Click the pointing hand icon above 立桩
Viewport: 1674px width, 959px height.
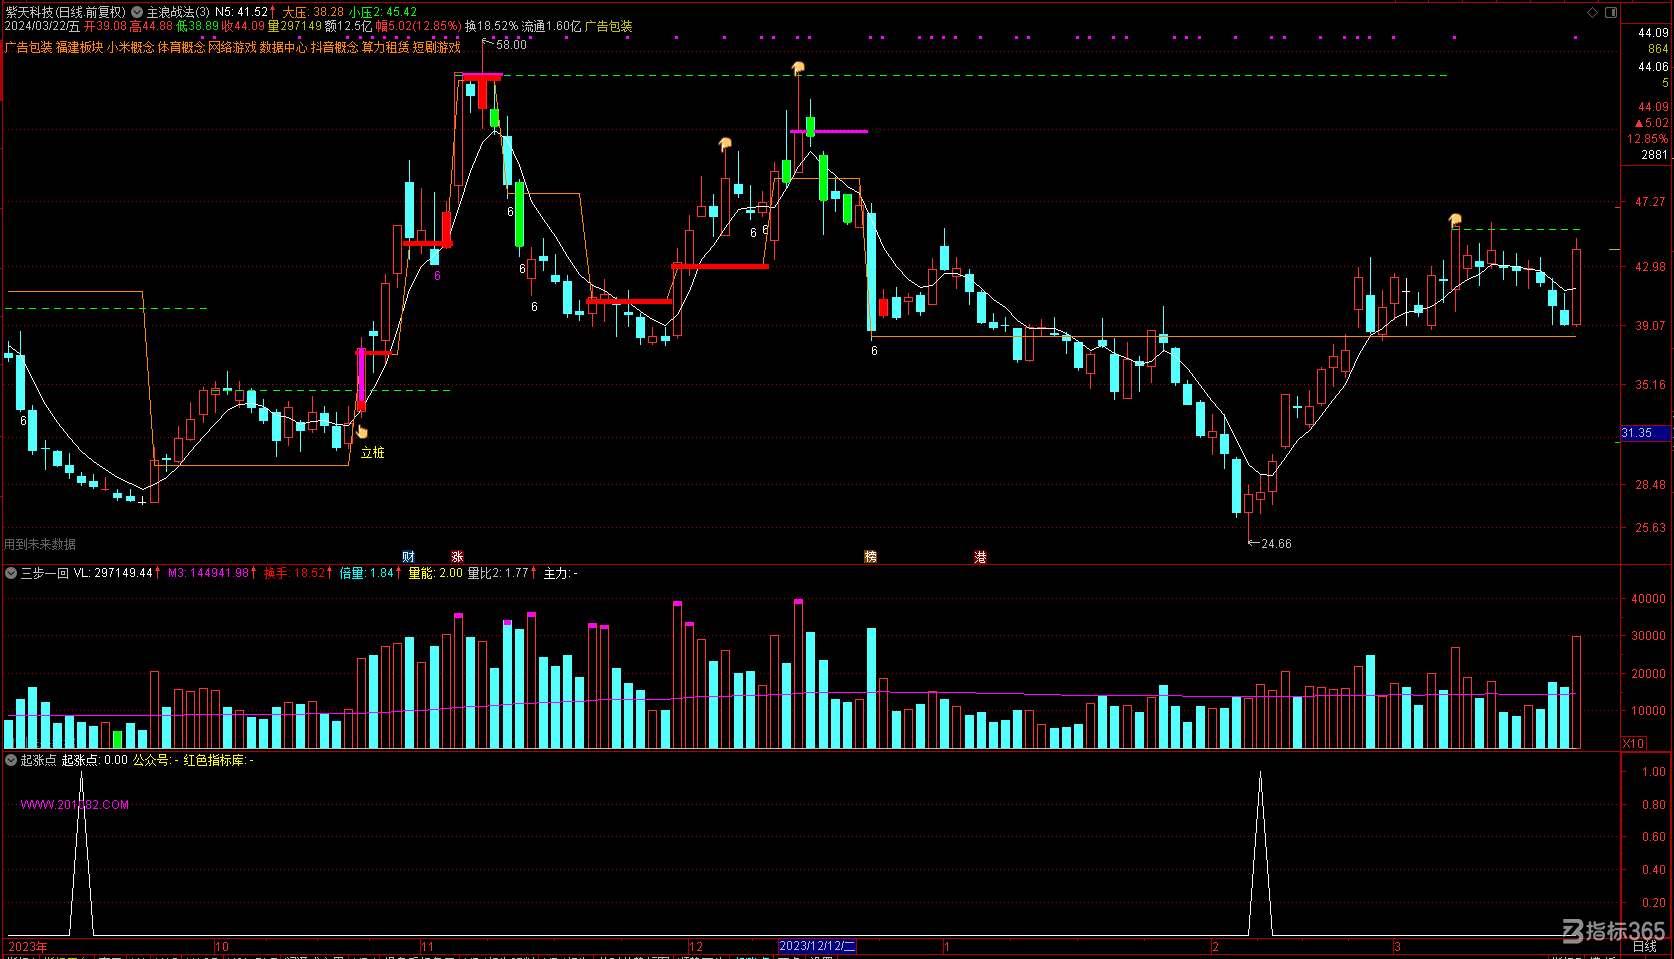362,431
